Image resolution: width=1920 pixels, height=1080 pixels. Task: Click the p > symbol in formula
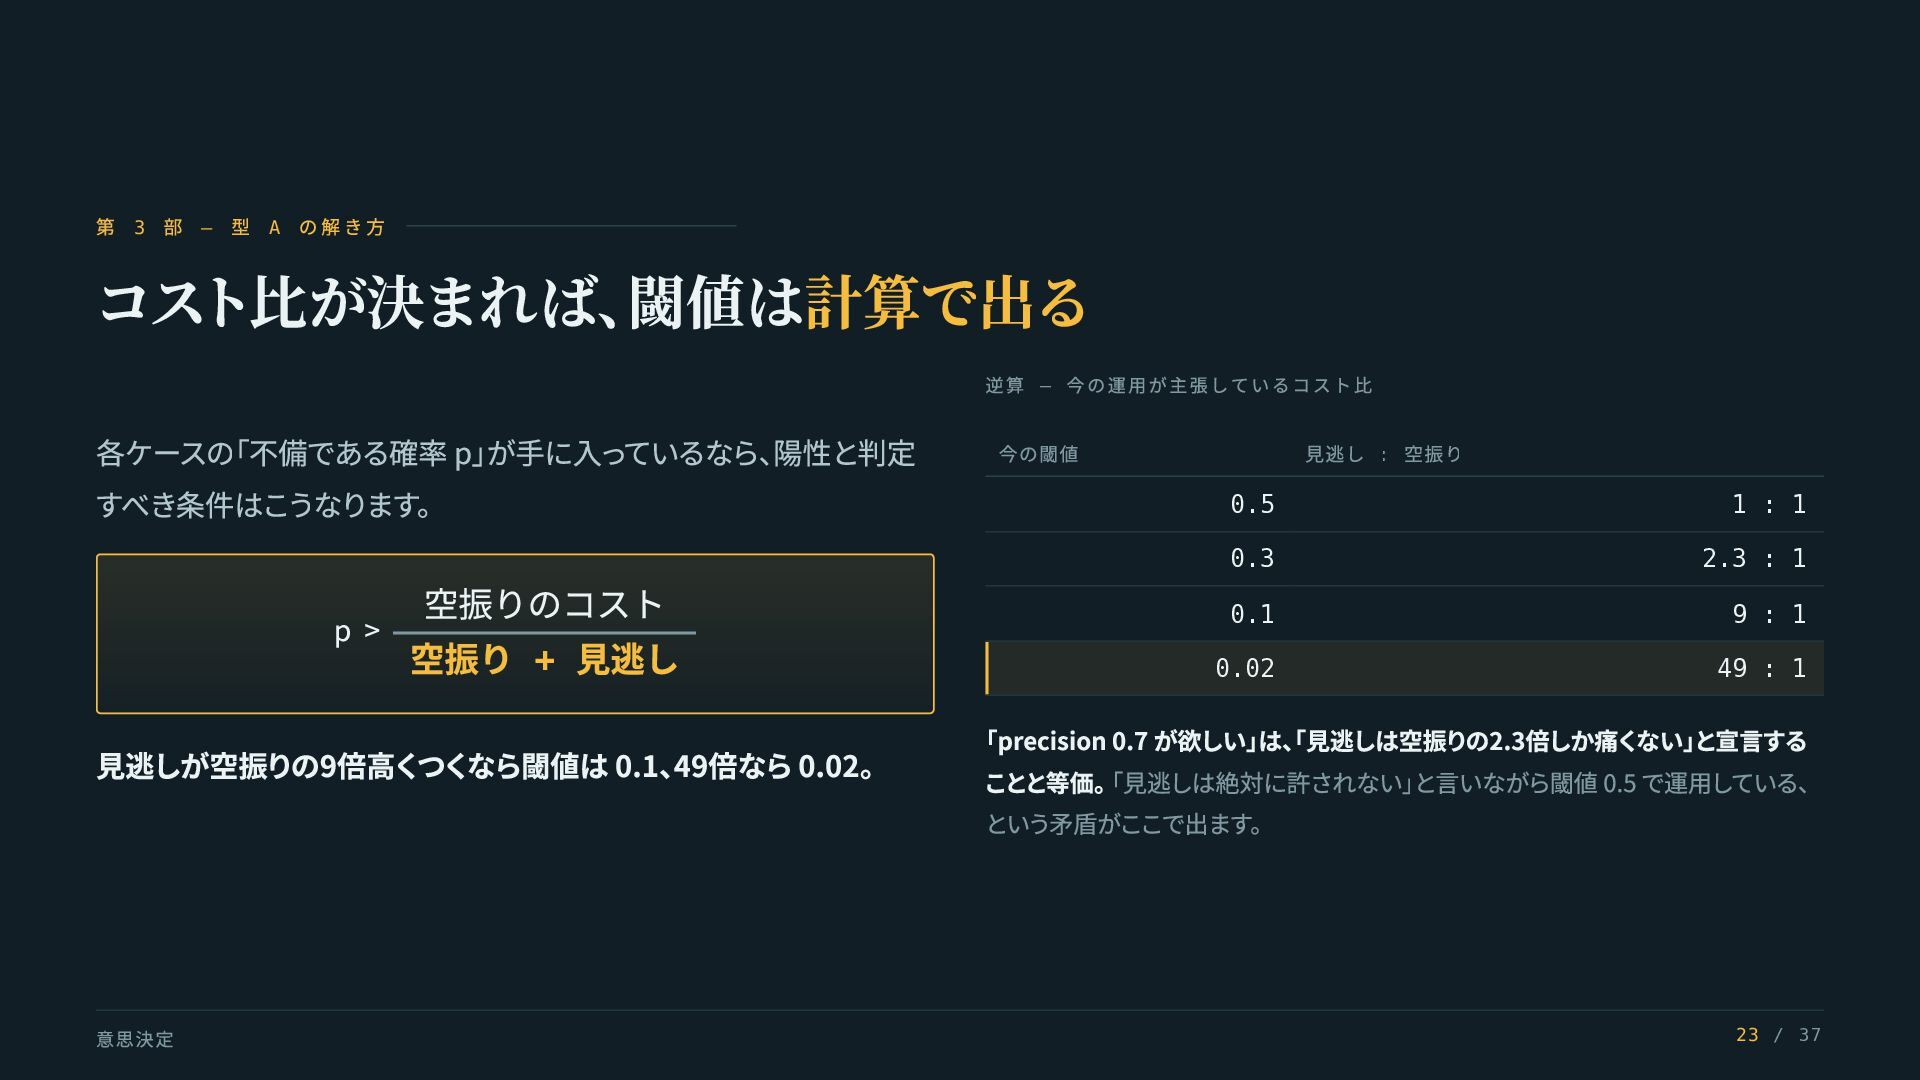click(x=357, y=631)
